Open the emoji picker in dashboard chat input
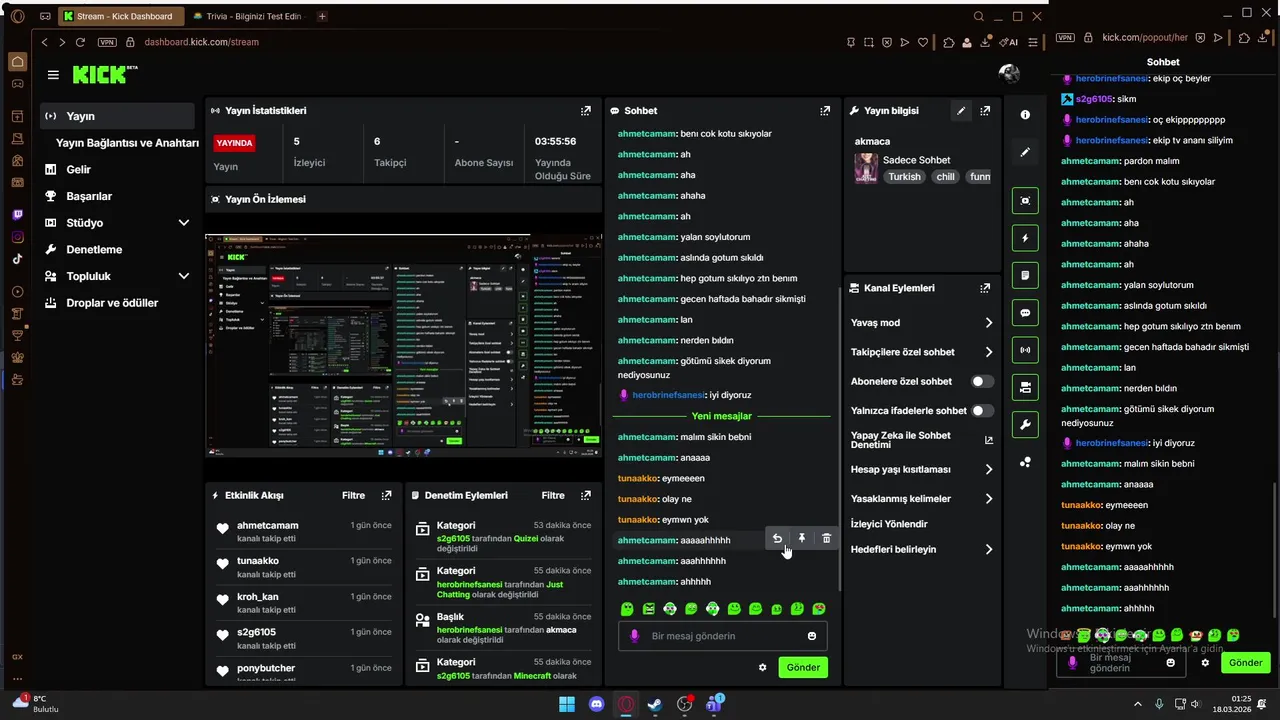Viewport: 1280px width, 720px height. 812,636
